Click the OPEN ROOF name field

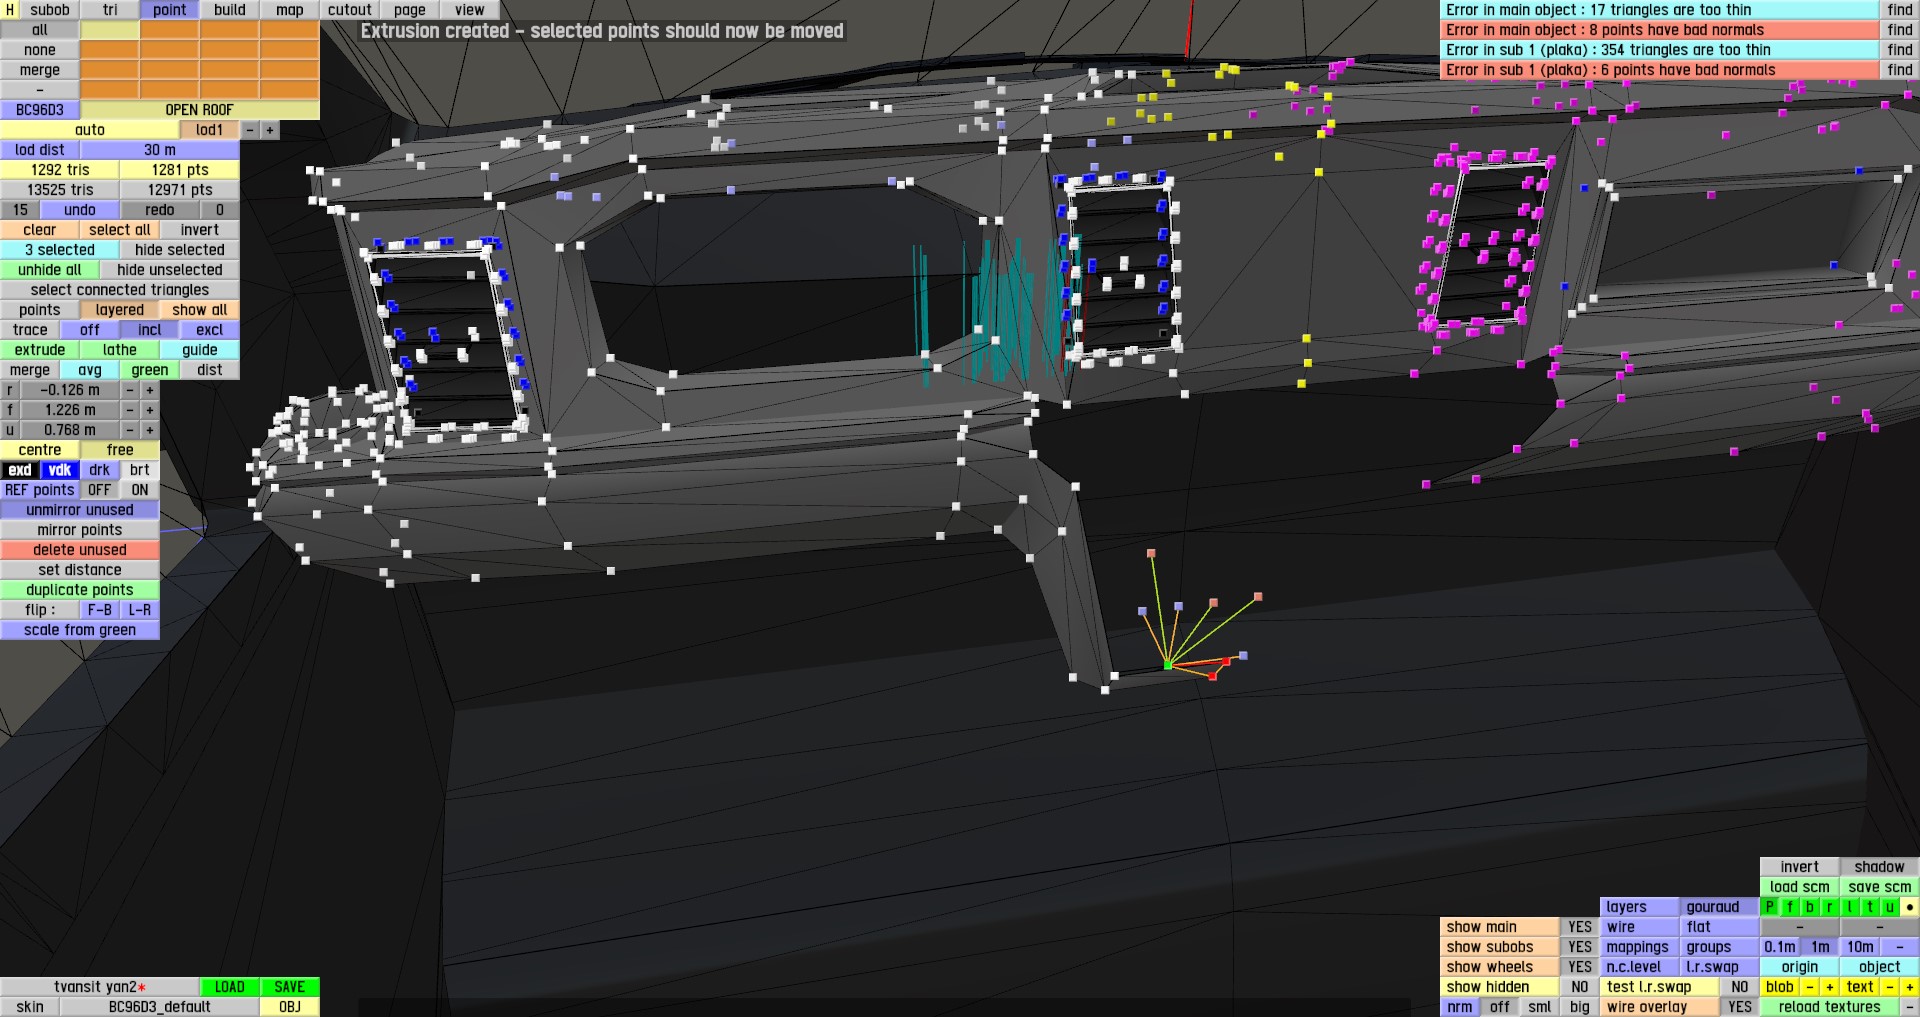200,110
